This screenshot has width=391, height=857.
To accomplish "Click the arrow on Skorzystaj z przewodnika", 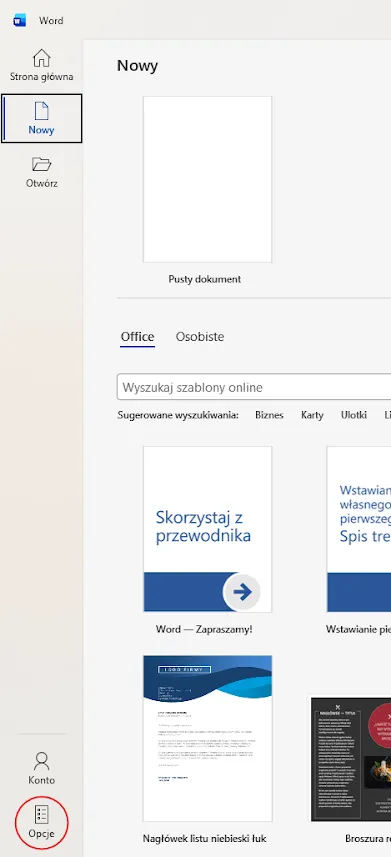I will coord(242,591).
